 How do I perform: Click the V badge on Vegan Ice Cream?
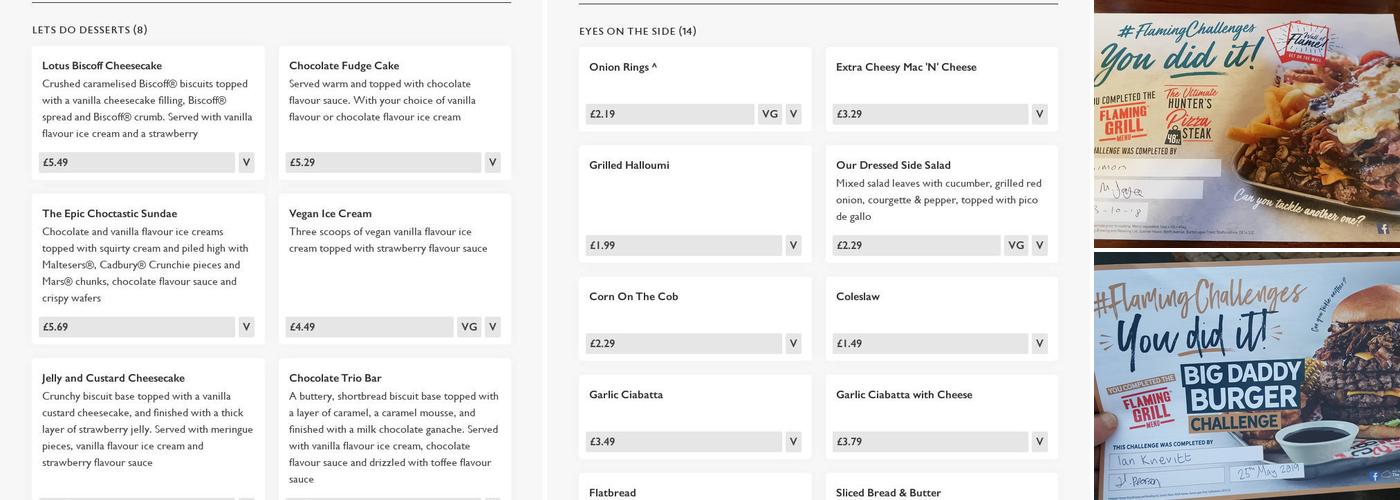493,327
